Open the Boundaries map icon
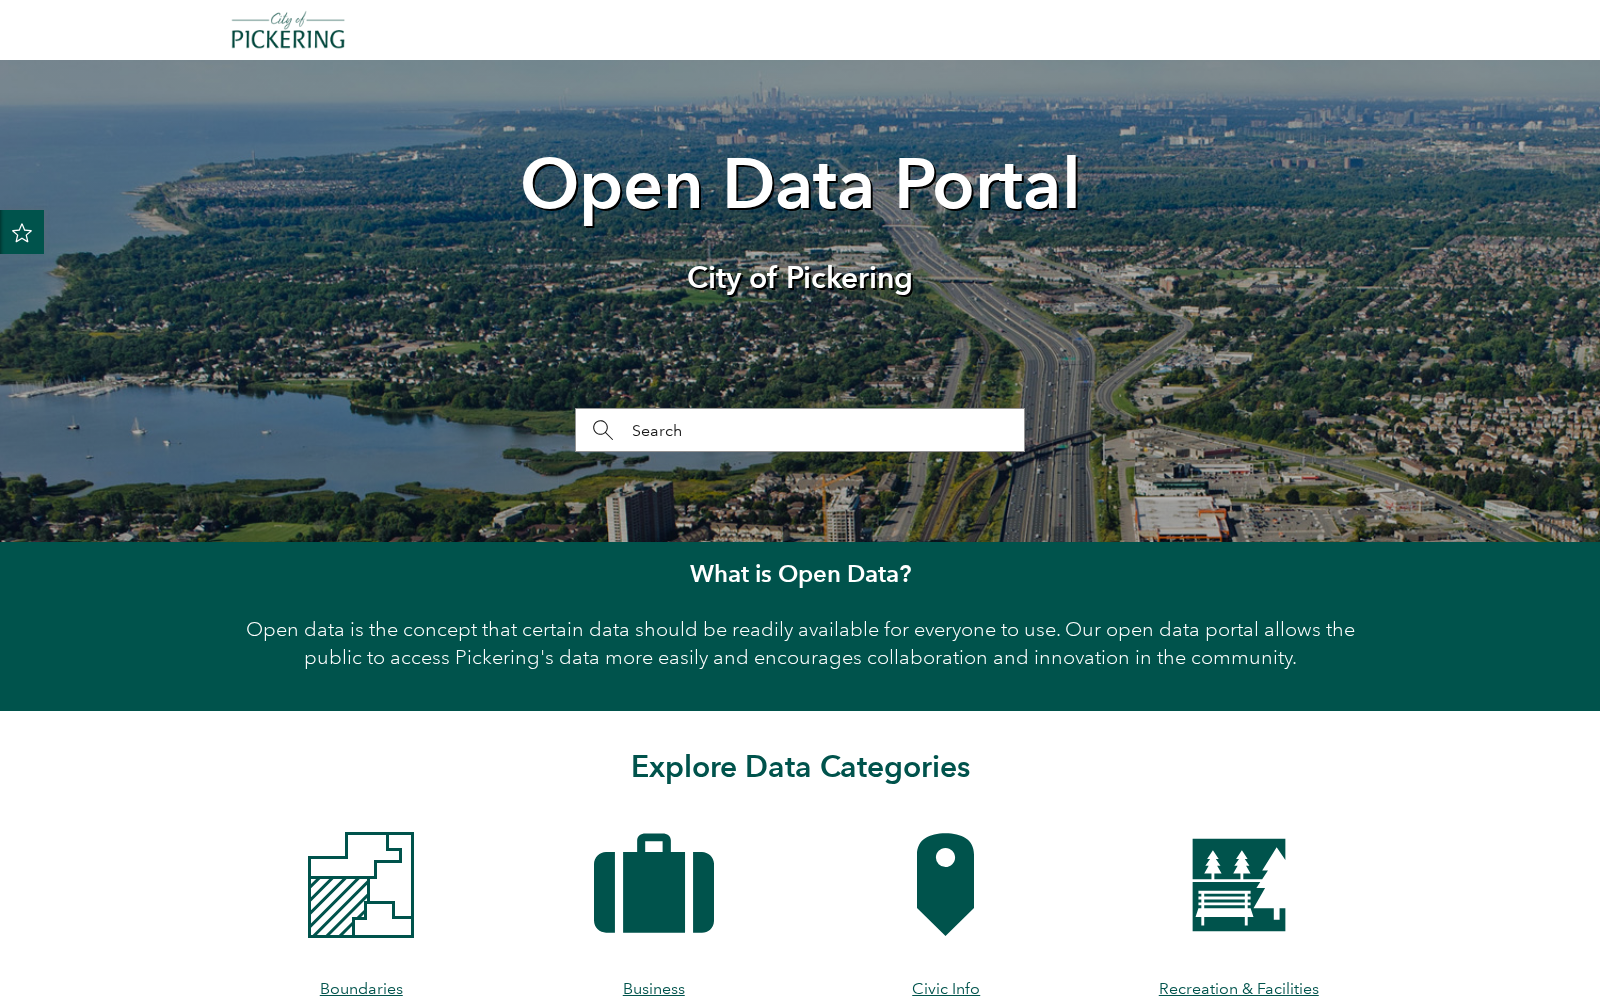1600x1000 pixels. pos(361,885)
